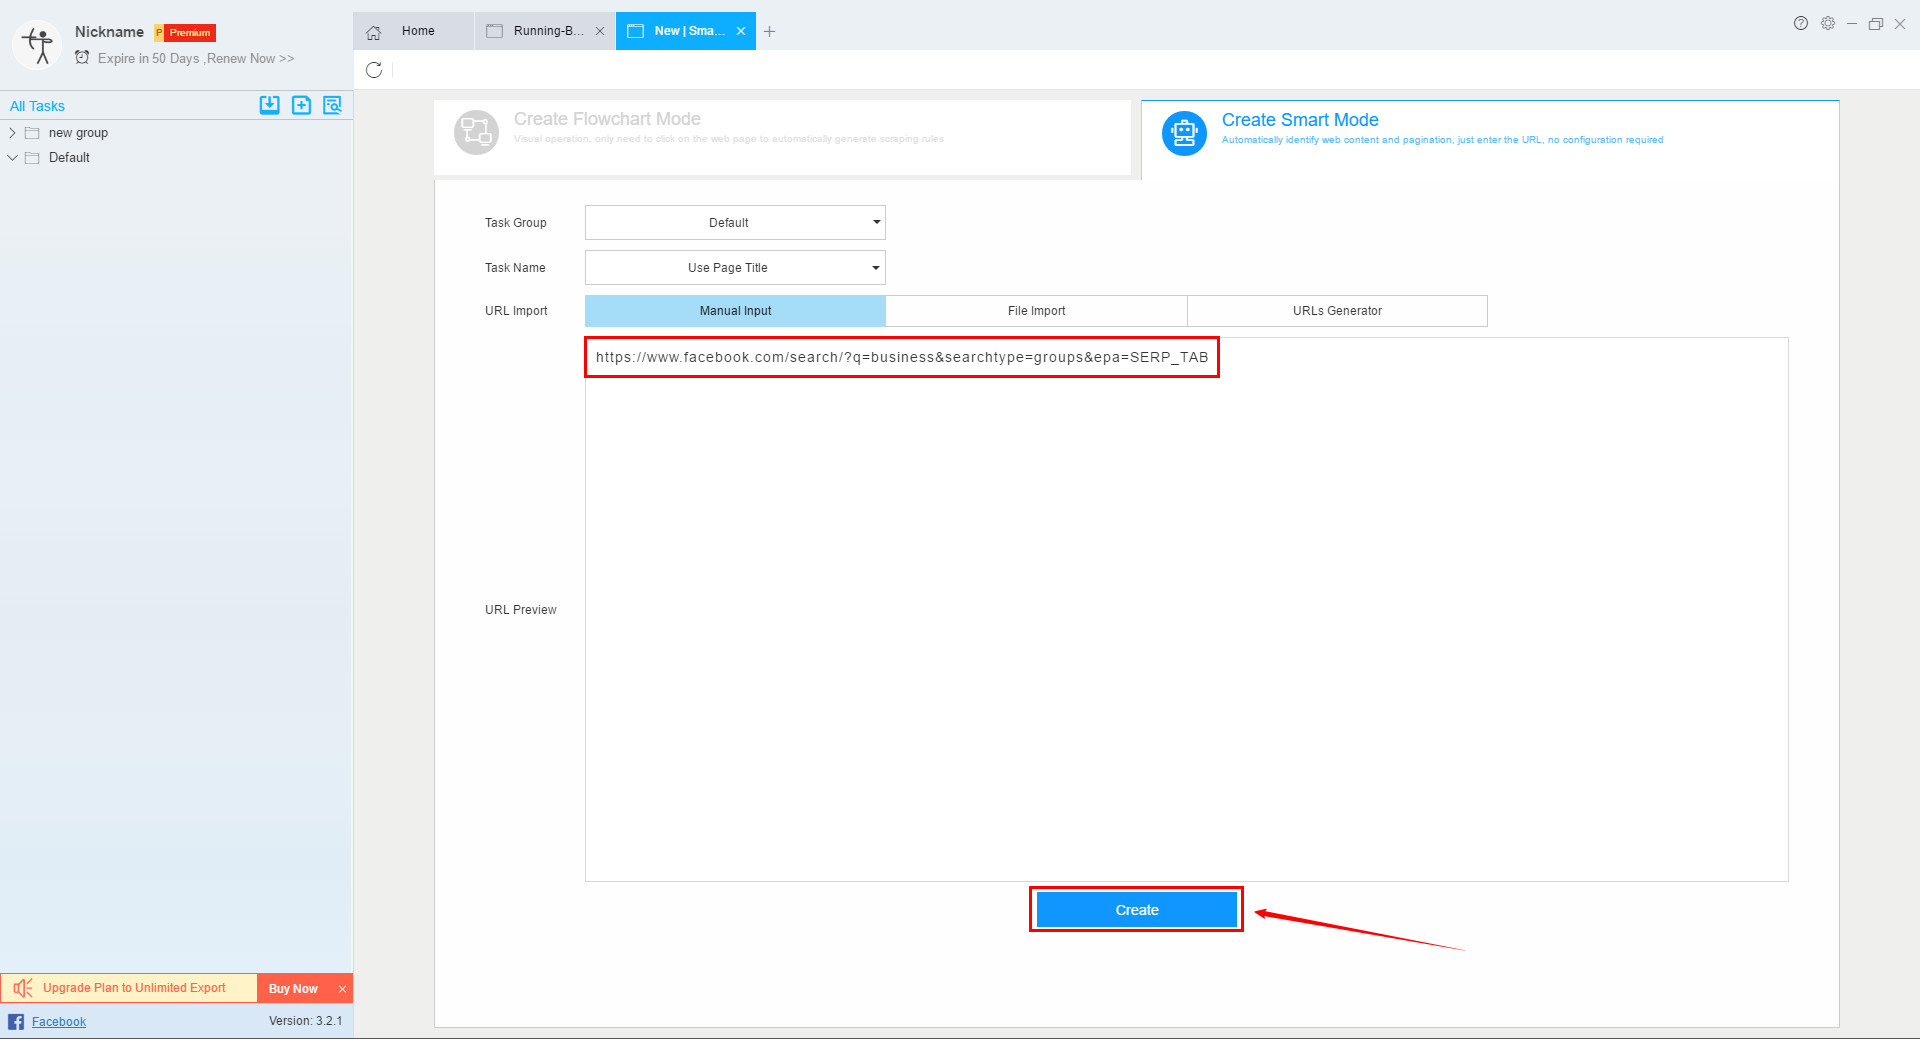The width and height of the screenshot is (1920, 1039).
Task: Close the New | Sma... tab
Action: 741,31
